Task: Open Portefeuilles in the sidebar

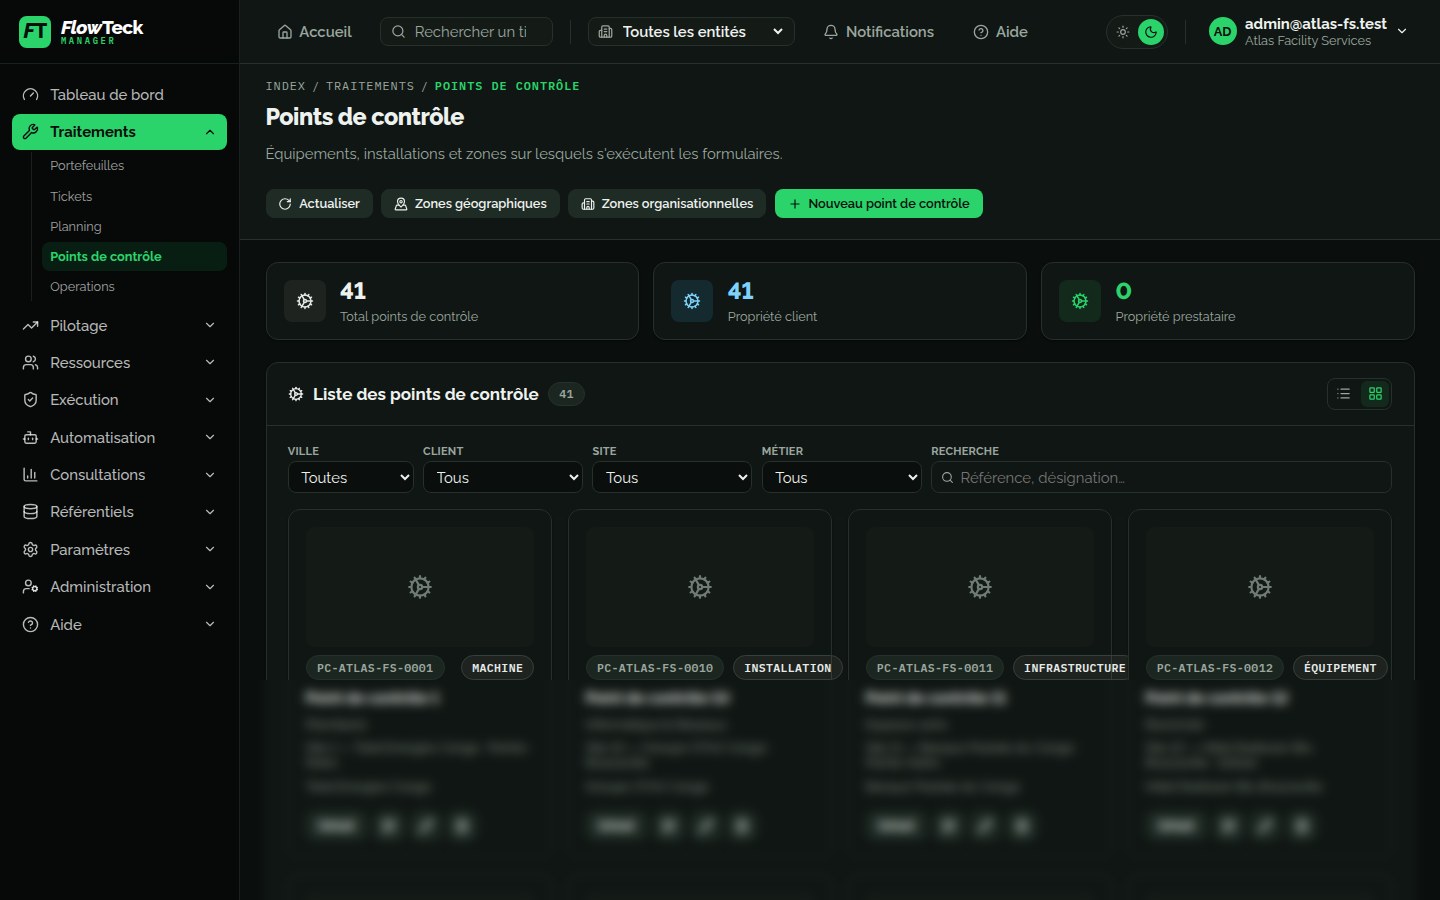Action: (x=134, y=166)
